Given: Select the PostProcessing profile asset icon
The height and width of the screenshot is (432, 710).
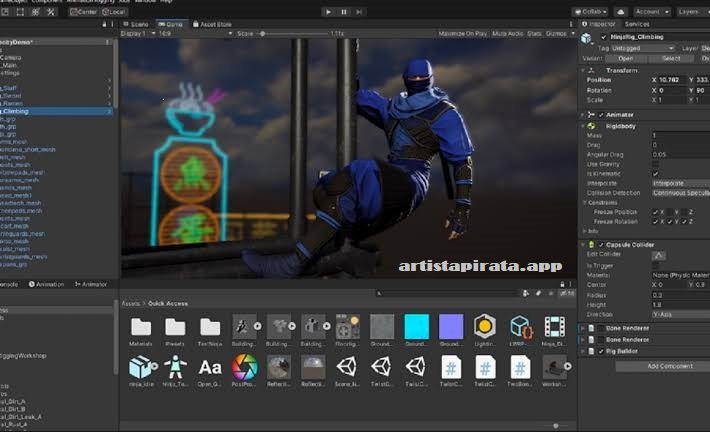Looking at the screenshot, I should tap(245, 367).
